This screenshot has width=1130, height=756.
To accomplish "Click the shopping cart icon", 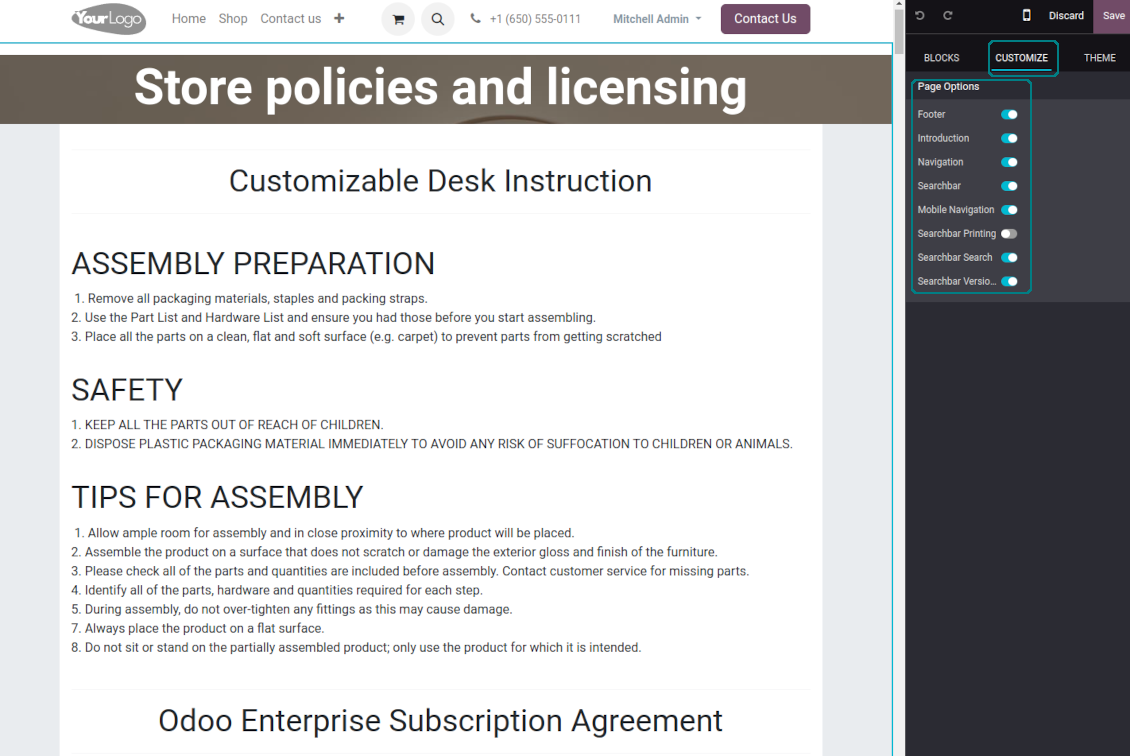I will pos(398,19).
